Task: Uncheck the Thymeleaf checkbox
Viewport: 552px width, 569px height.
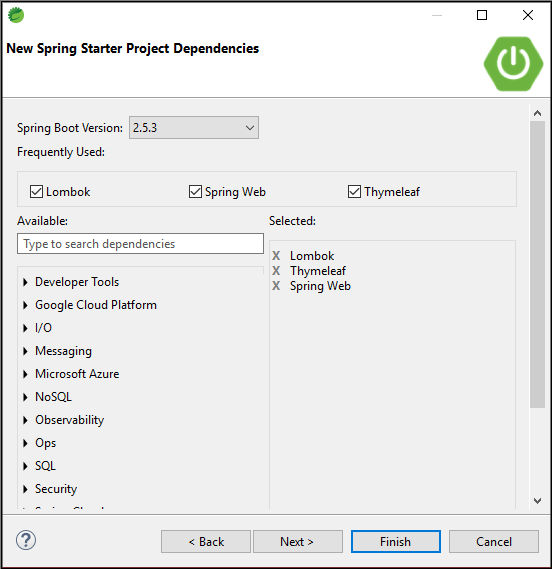Action: [x=354, y=192]
